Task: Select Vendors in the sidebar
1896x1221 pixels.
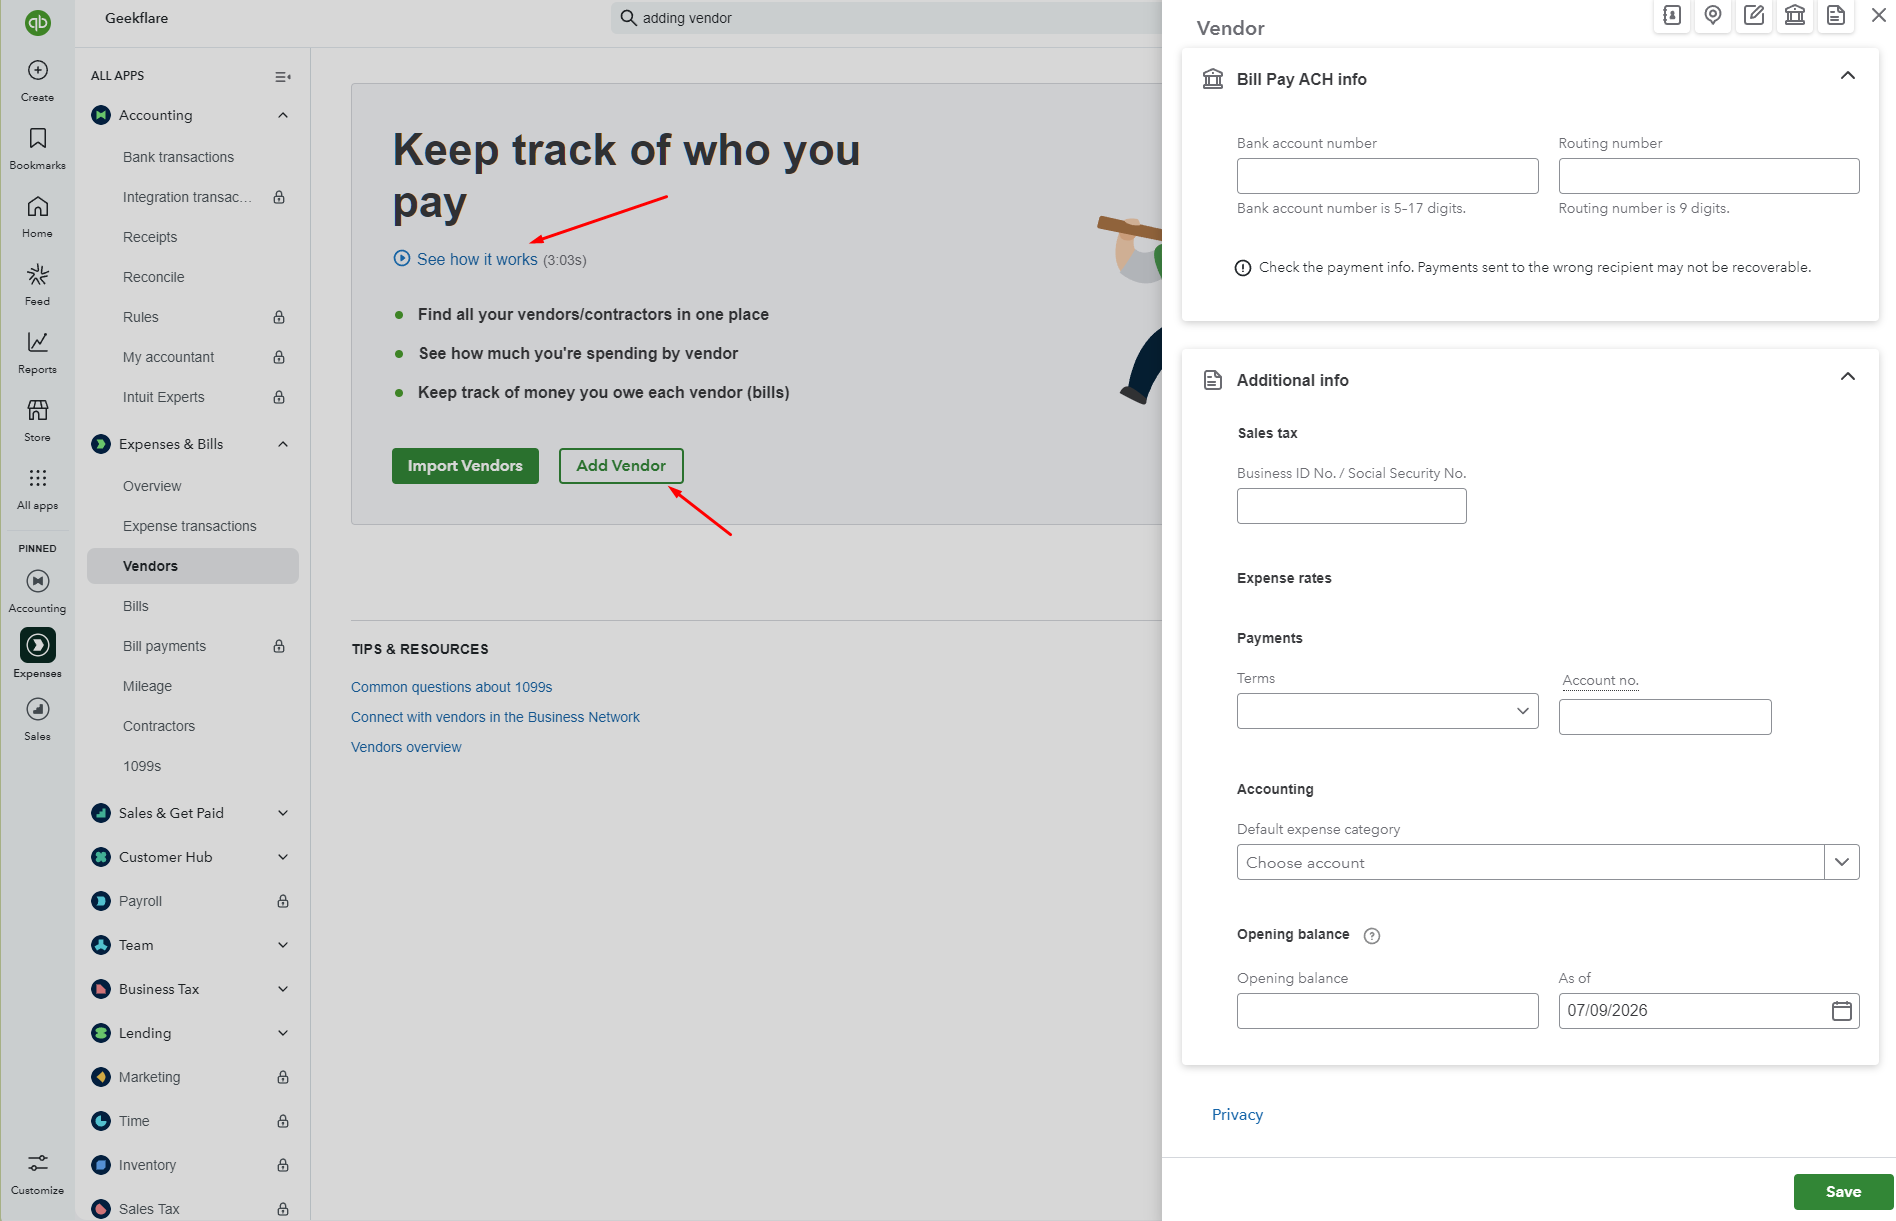Action: [x=192, y=566]
